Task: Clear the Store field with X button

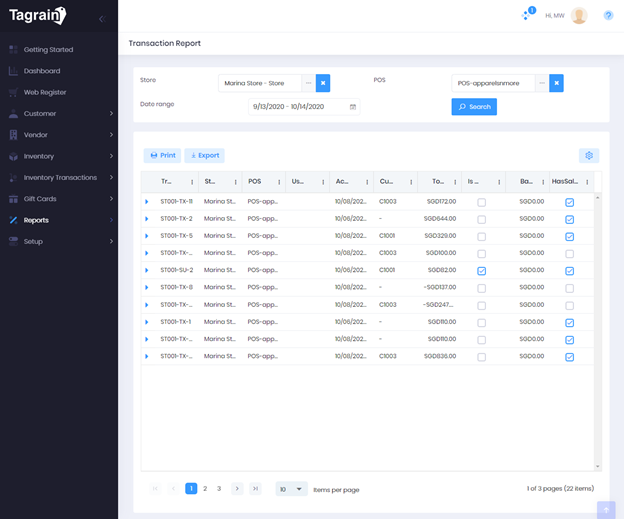Action: point(323,83)
